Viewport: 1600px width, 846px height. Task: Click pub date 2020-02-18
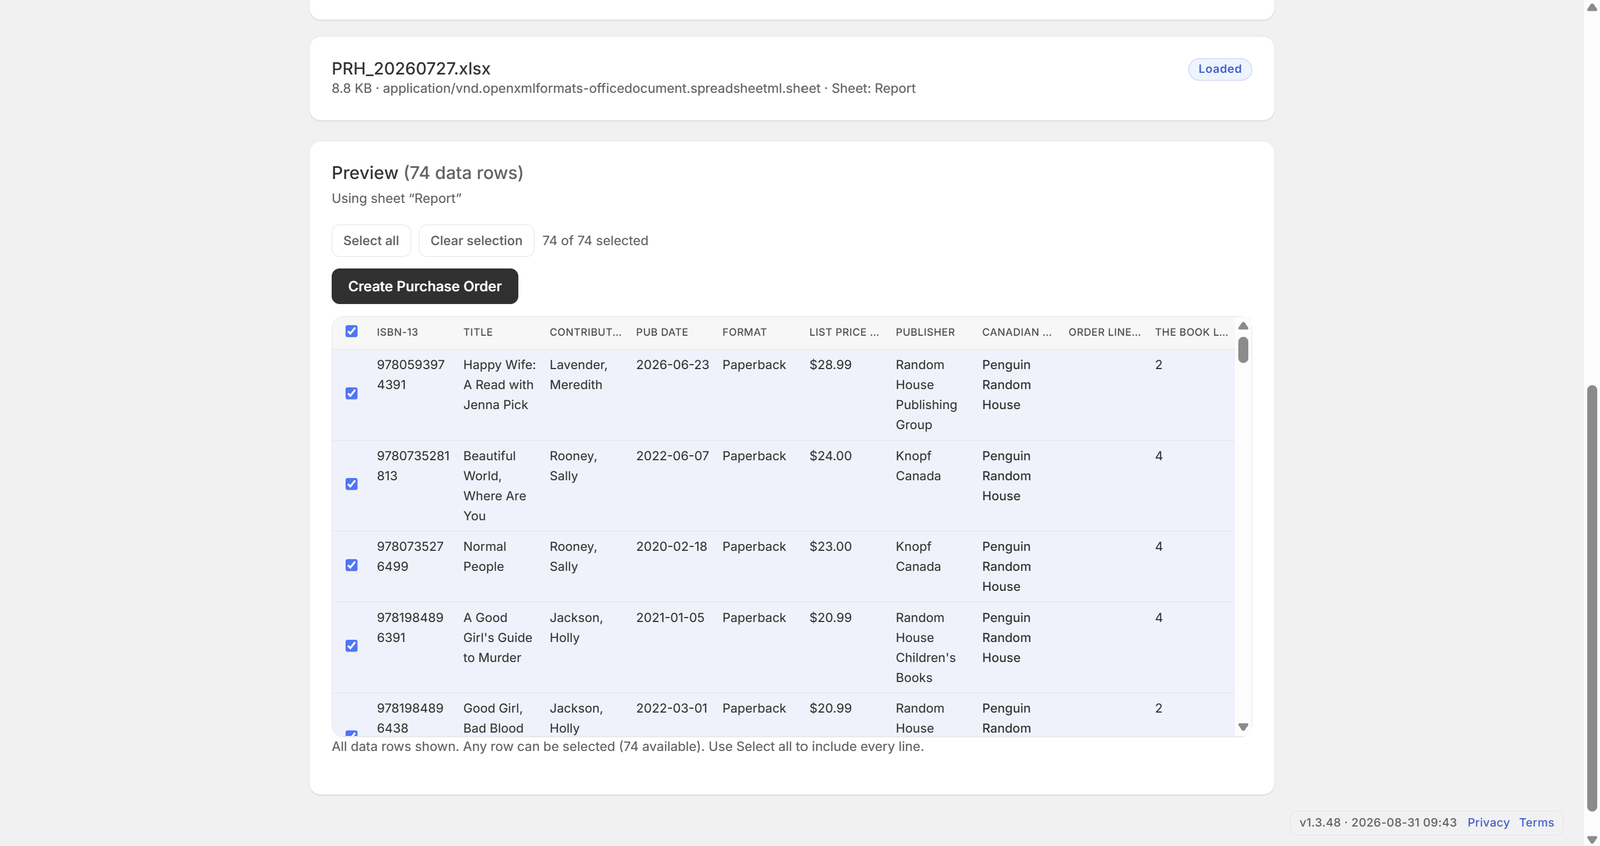671,547
